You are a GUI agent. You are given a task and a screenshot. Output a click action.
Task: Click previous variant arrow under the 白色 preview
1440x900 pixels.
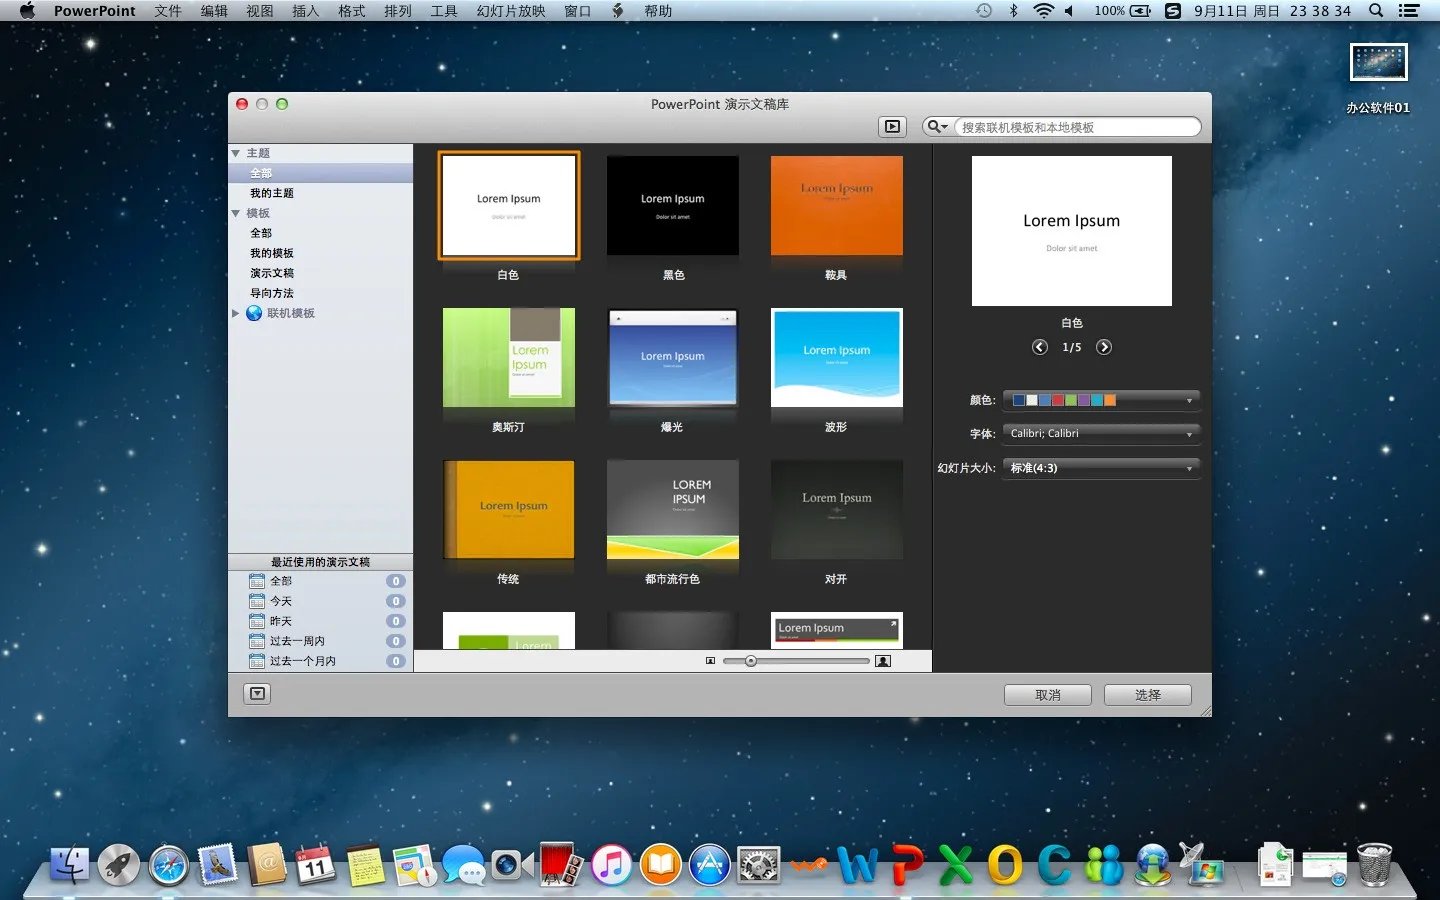pos(1039,347)
